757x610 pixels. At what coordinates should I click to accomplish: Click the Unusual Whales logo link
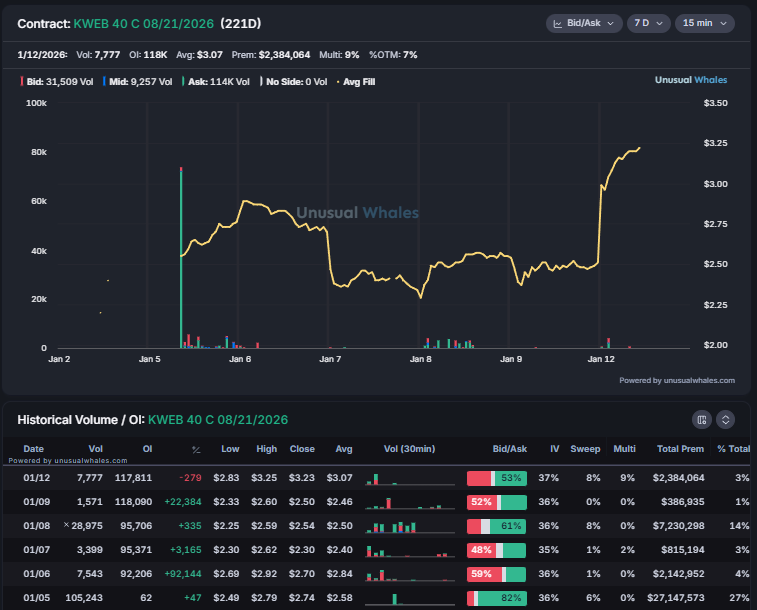691,80
